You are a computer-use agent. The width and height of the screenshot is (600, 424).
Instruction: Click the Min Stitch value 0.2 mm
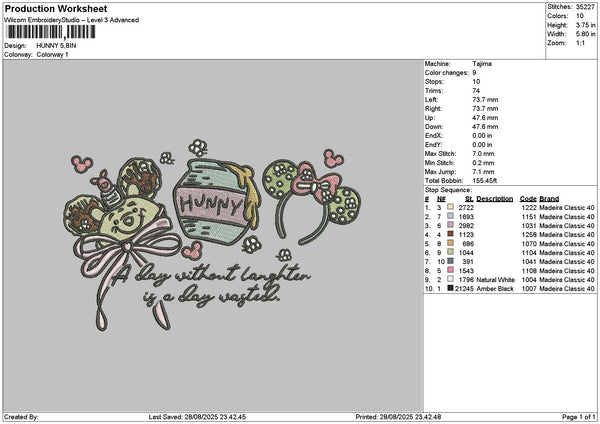point(483,163)
